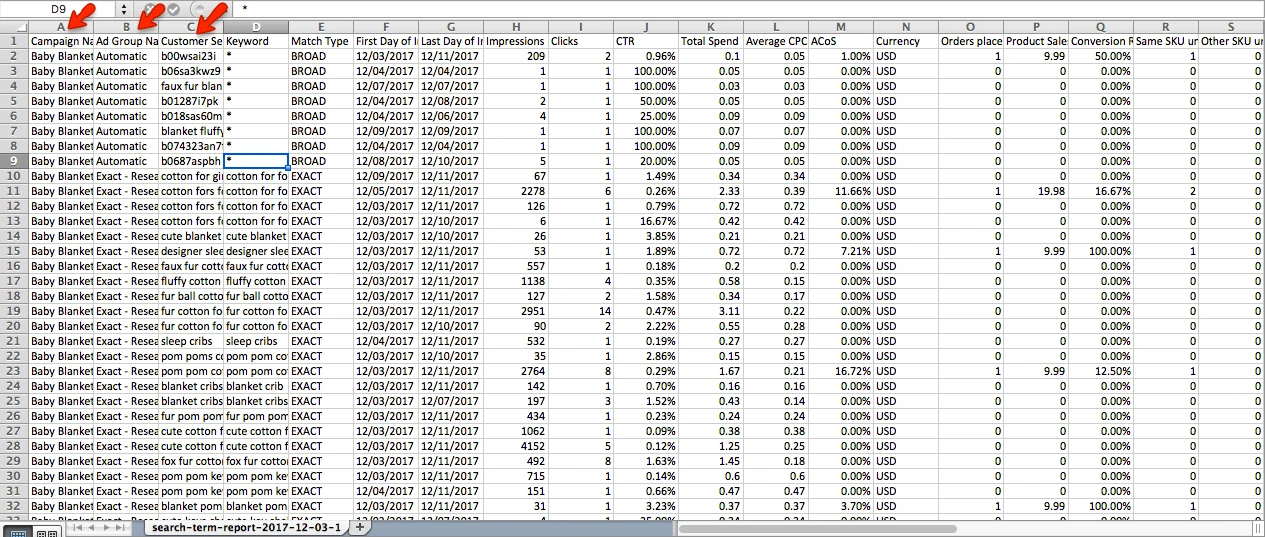The width and height of the screenshot is (1265, 537).
Task: Select row 9 header
Action: (x=14, y=161)
